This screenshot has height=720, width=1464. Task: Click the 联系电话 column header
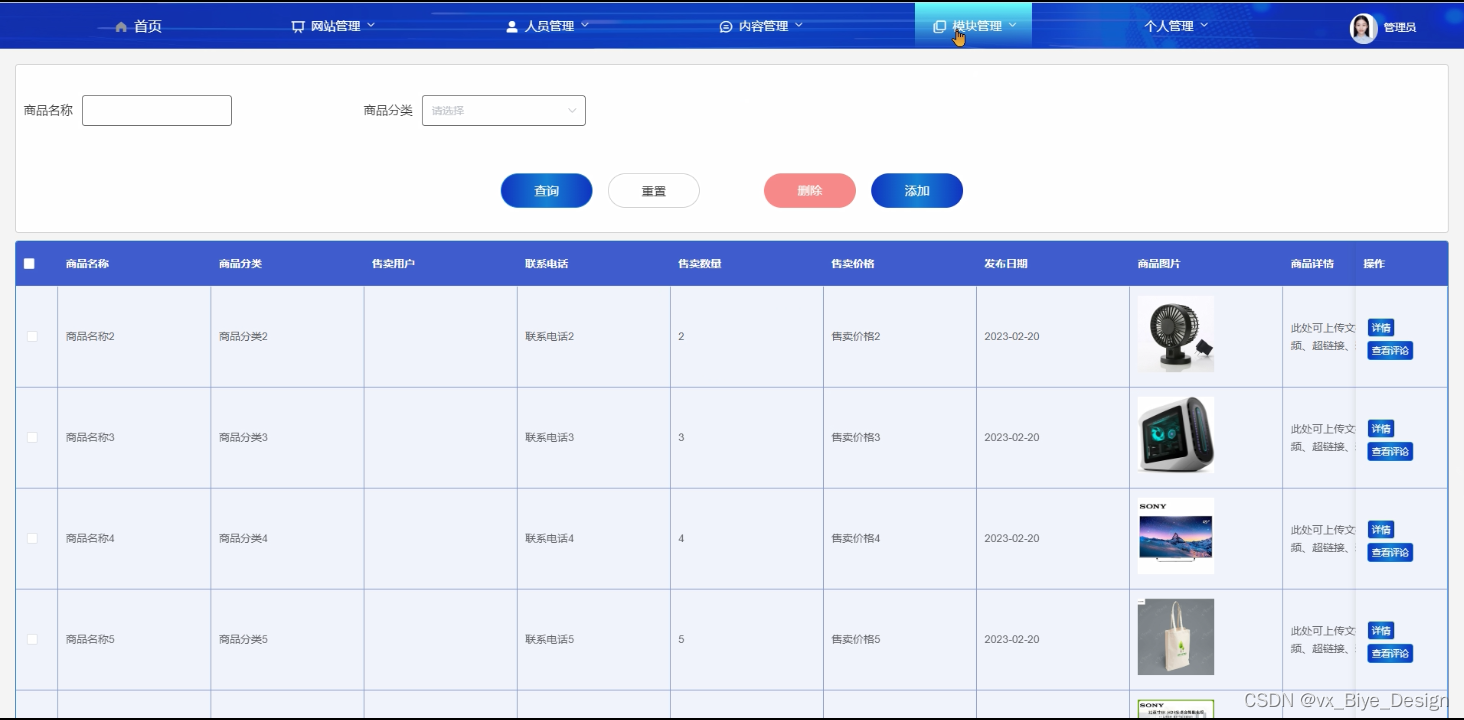pyautogui.click(x=547, y=264)
